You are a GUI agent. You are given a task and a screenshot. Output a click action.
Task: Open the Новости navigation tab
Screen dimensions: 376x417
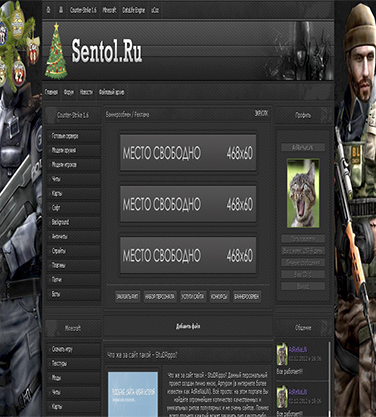click(x=86, y=92)
